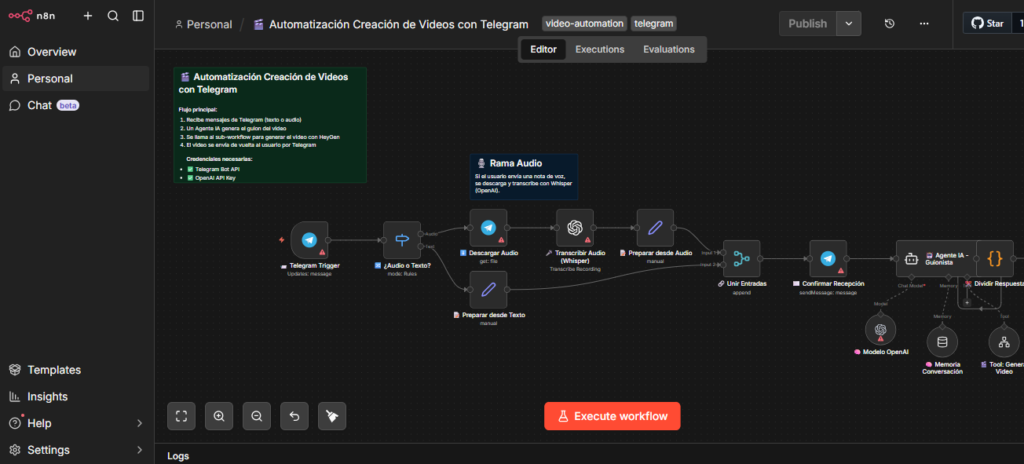Open Templates in sidebar
Screen dimensions: 1024x464
click(76, 370)
